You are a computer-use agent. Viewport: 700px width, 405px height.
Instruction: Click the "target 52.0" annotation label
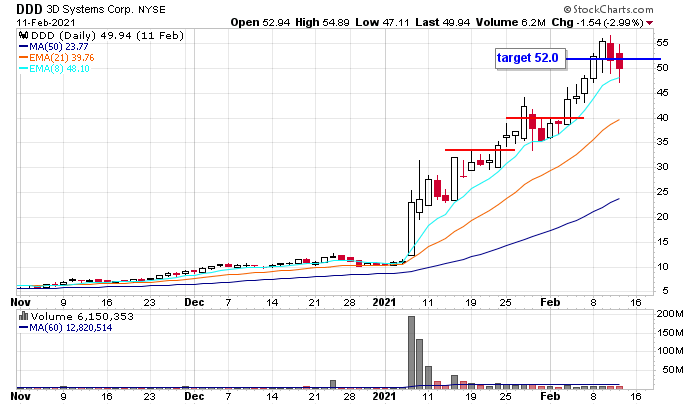click(528, 58)
